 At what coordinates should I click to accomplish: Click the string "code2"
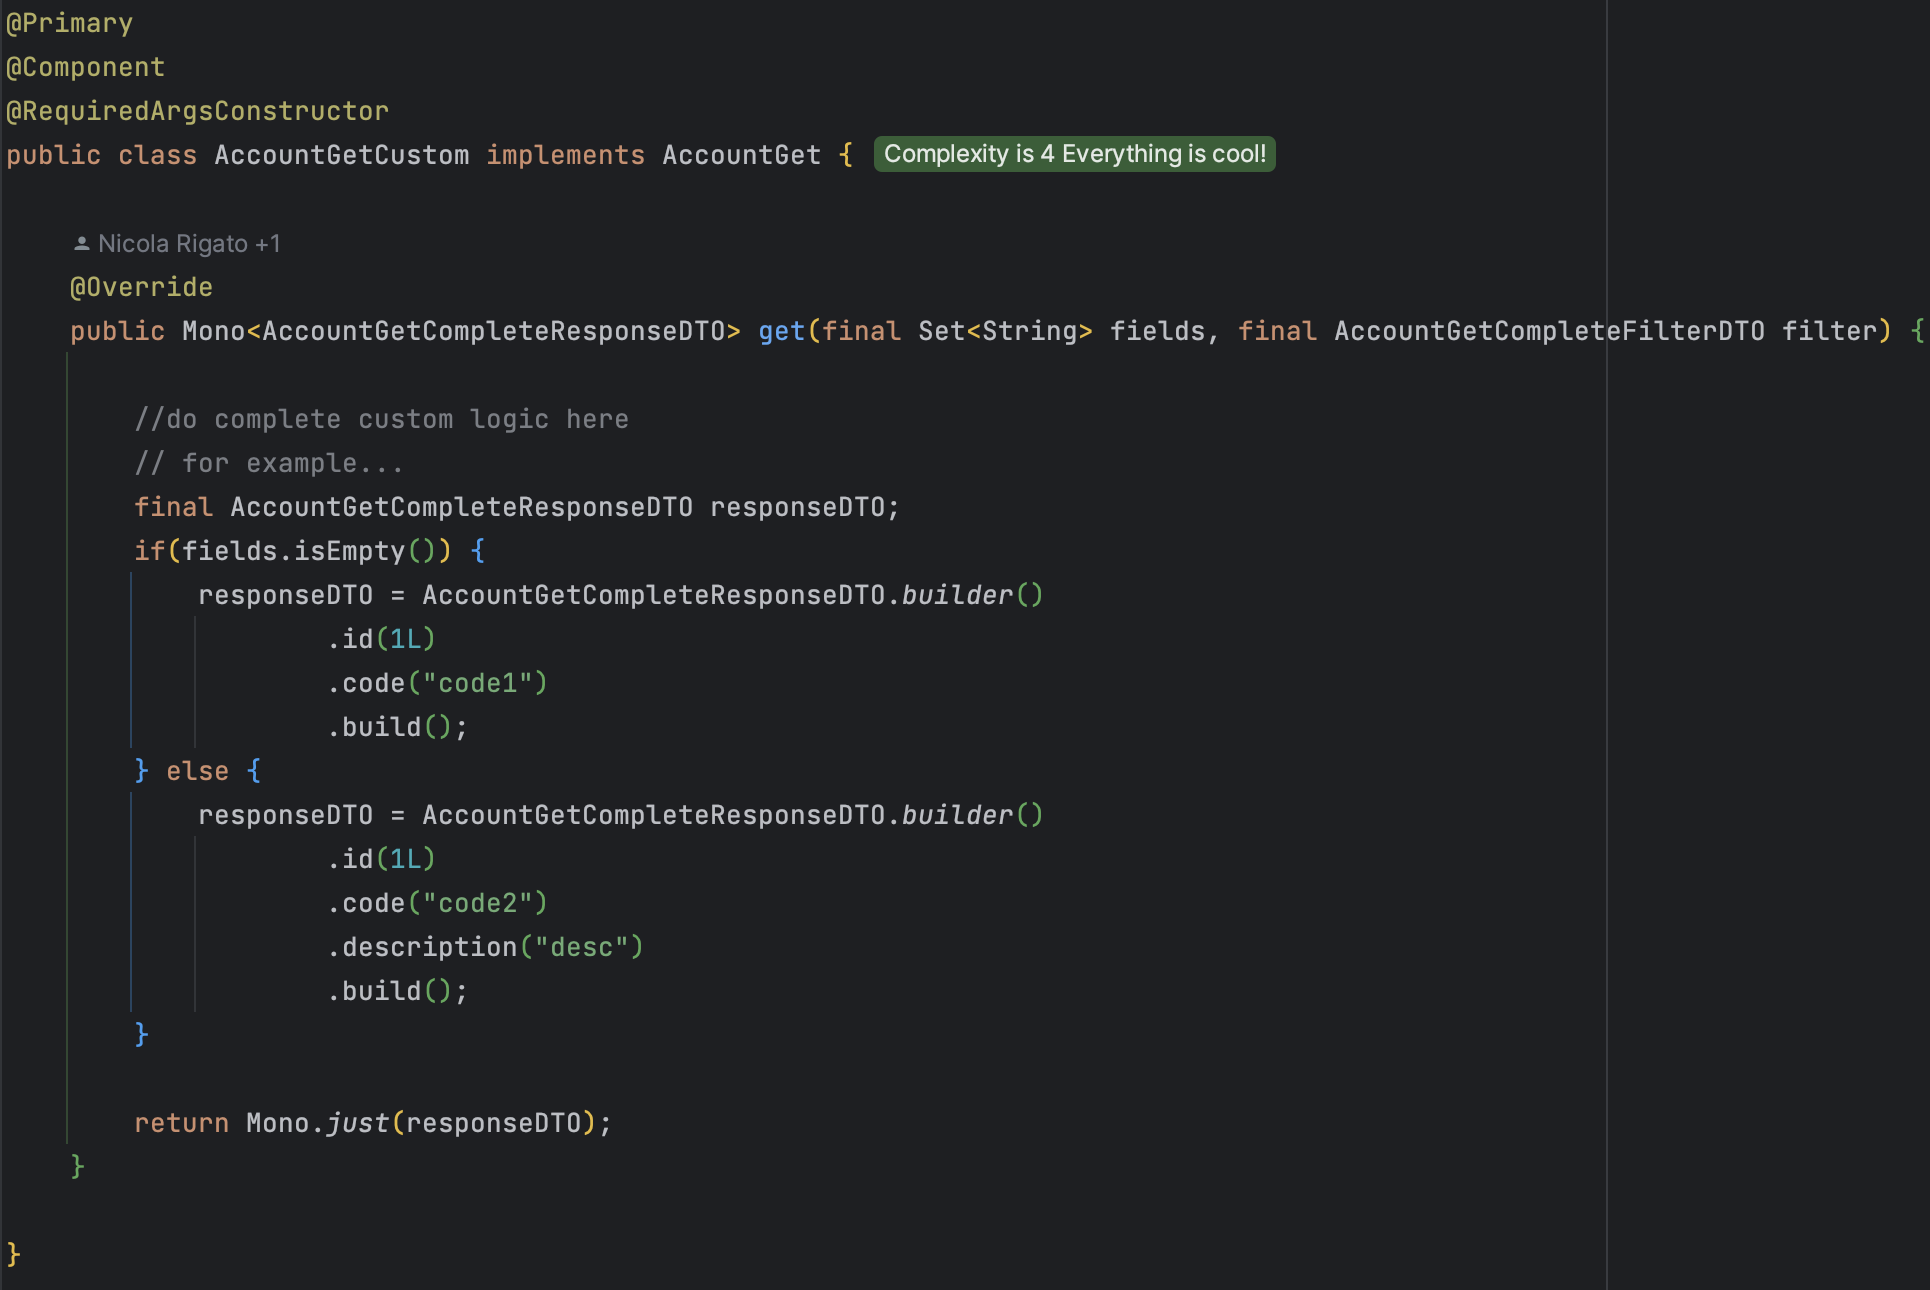click(478, 903)
